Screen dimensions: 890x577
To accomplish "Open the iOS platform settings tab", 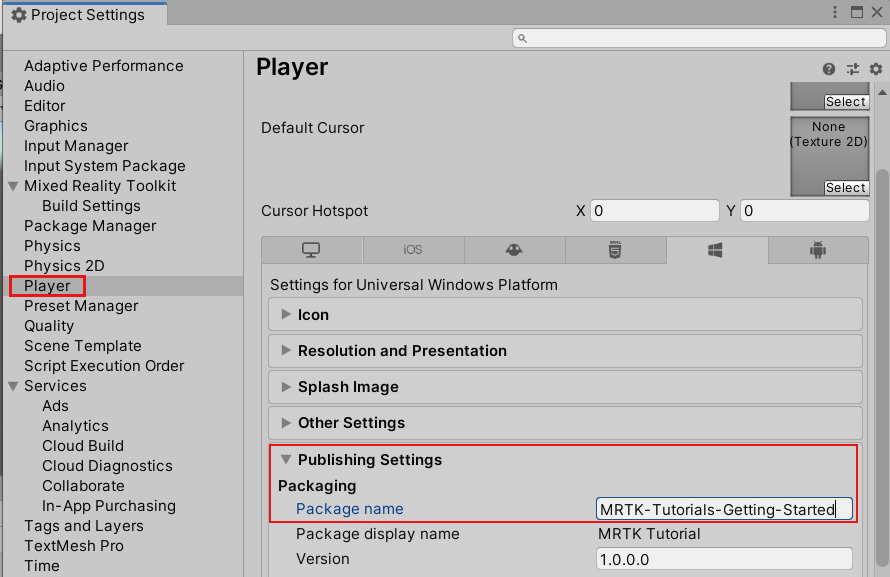I will 413,249.
